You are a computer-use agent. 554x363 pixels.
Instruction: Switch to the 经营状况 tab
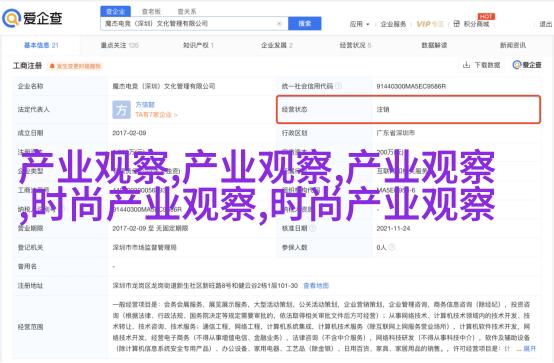tap(355, 45)
